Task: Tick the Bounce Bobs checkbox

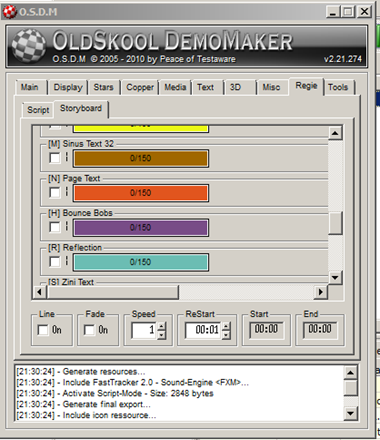Action: tap(55, 227)
